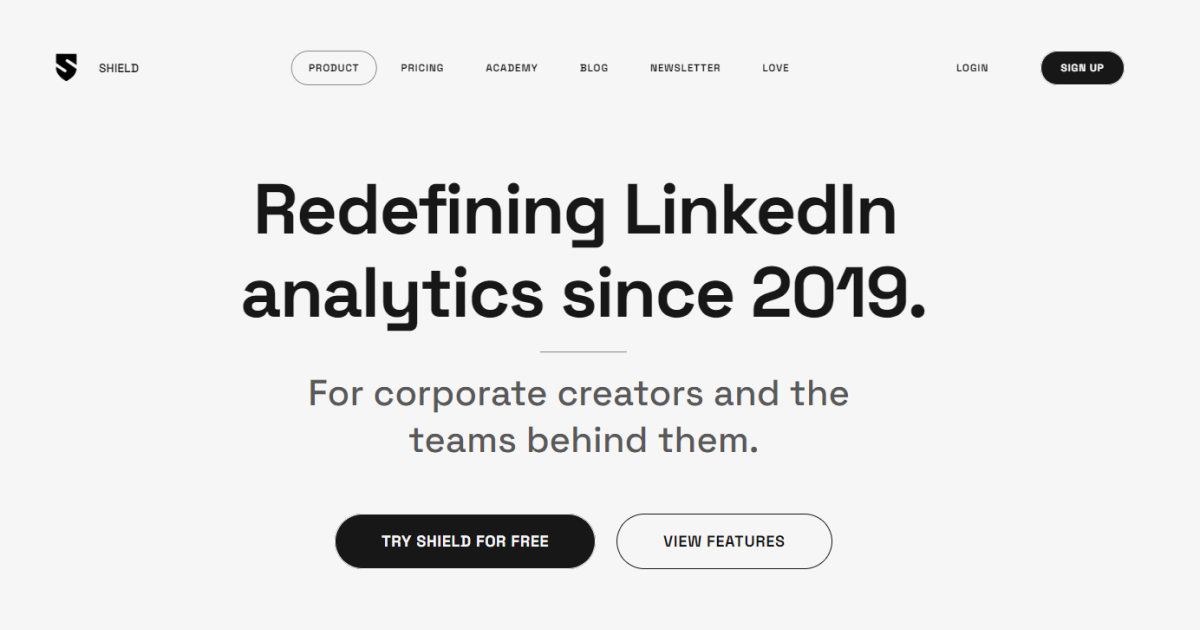Select the Love menu item
This screenshot has height=630, width=1200.
click(774, 68)
